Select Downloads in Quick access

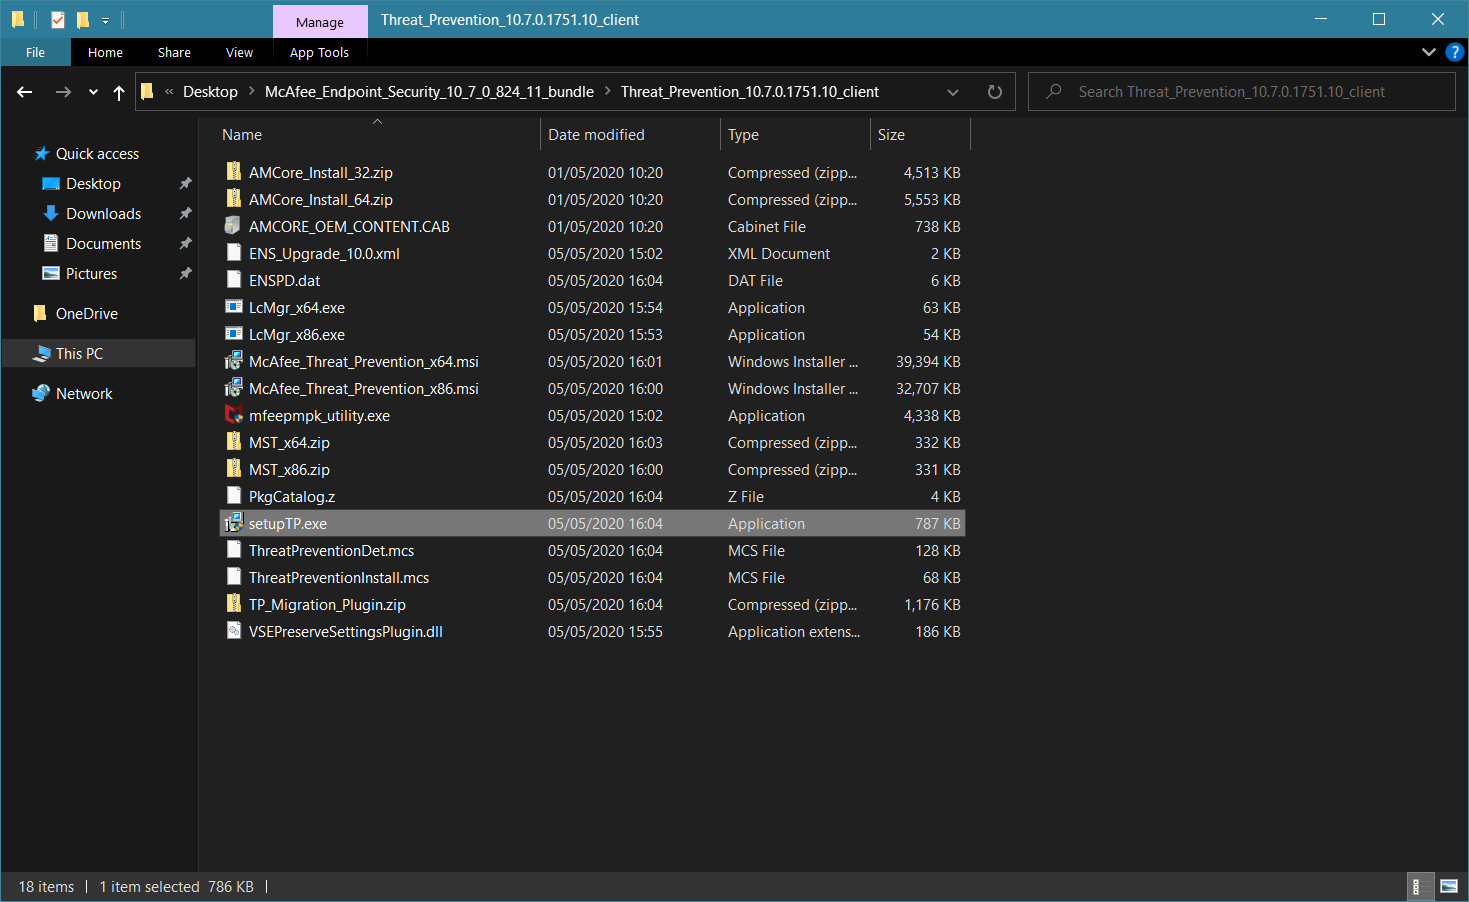click(x=103, y=214)
